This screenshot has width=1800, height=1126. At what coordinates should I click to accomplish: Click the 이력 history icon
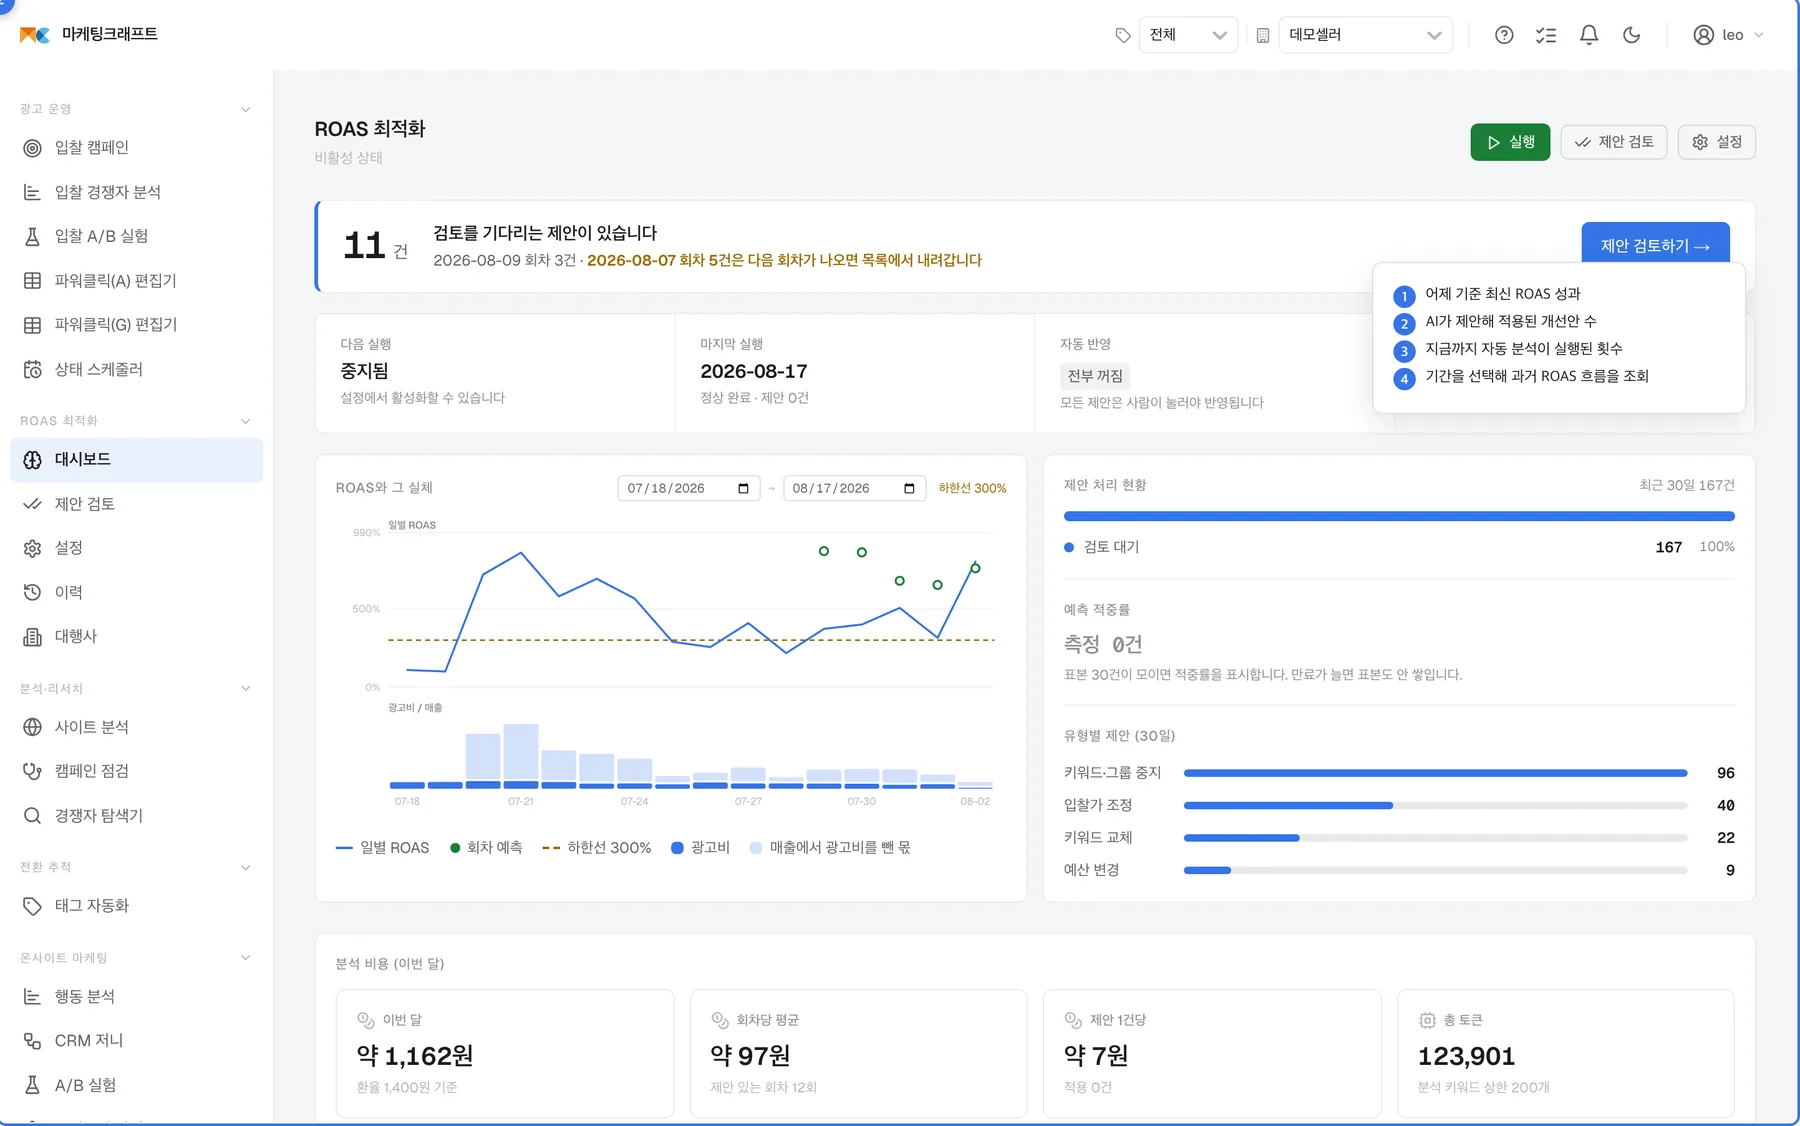[32, 592]
